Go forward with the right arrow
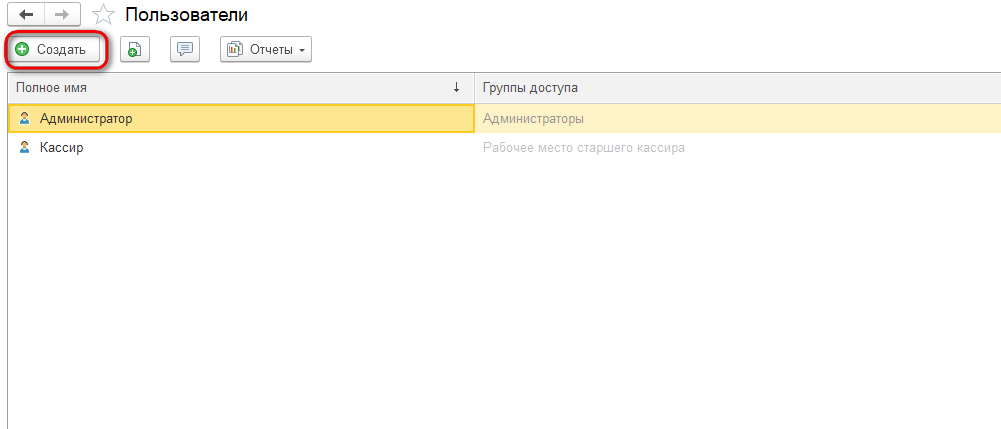 [63, 14]
